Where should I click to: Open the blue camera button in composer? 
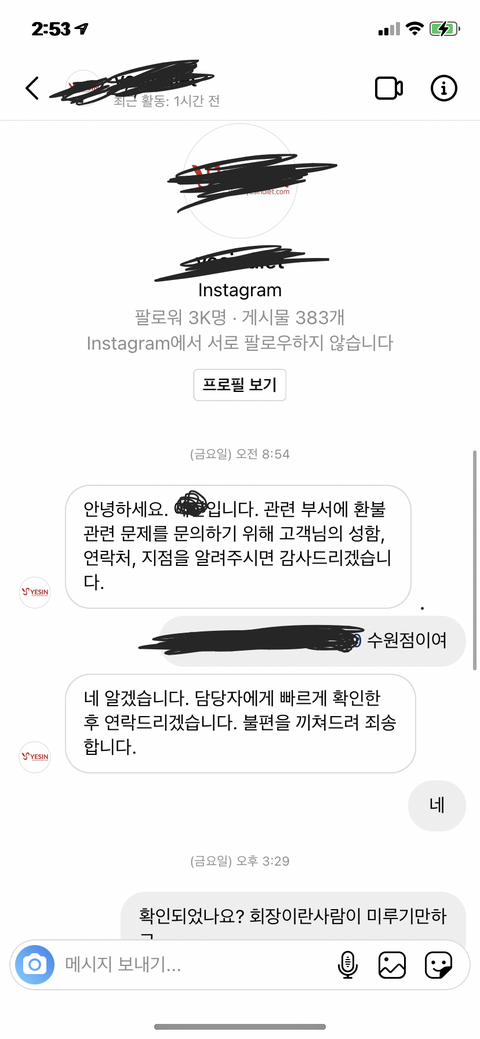34,964
